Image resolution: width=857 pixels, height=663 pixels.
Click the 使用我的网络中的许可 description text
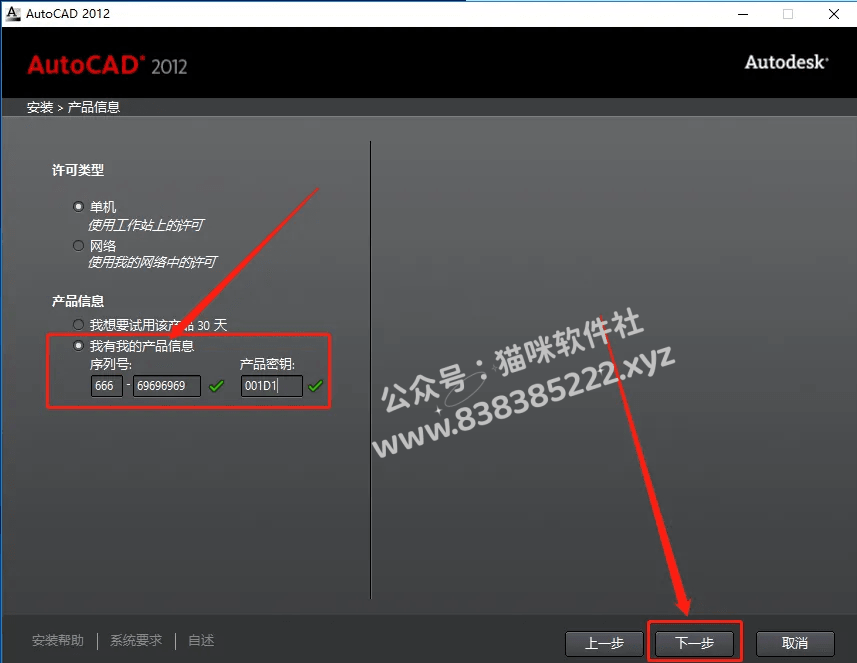[x=152, y=262]
